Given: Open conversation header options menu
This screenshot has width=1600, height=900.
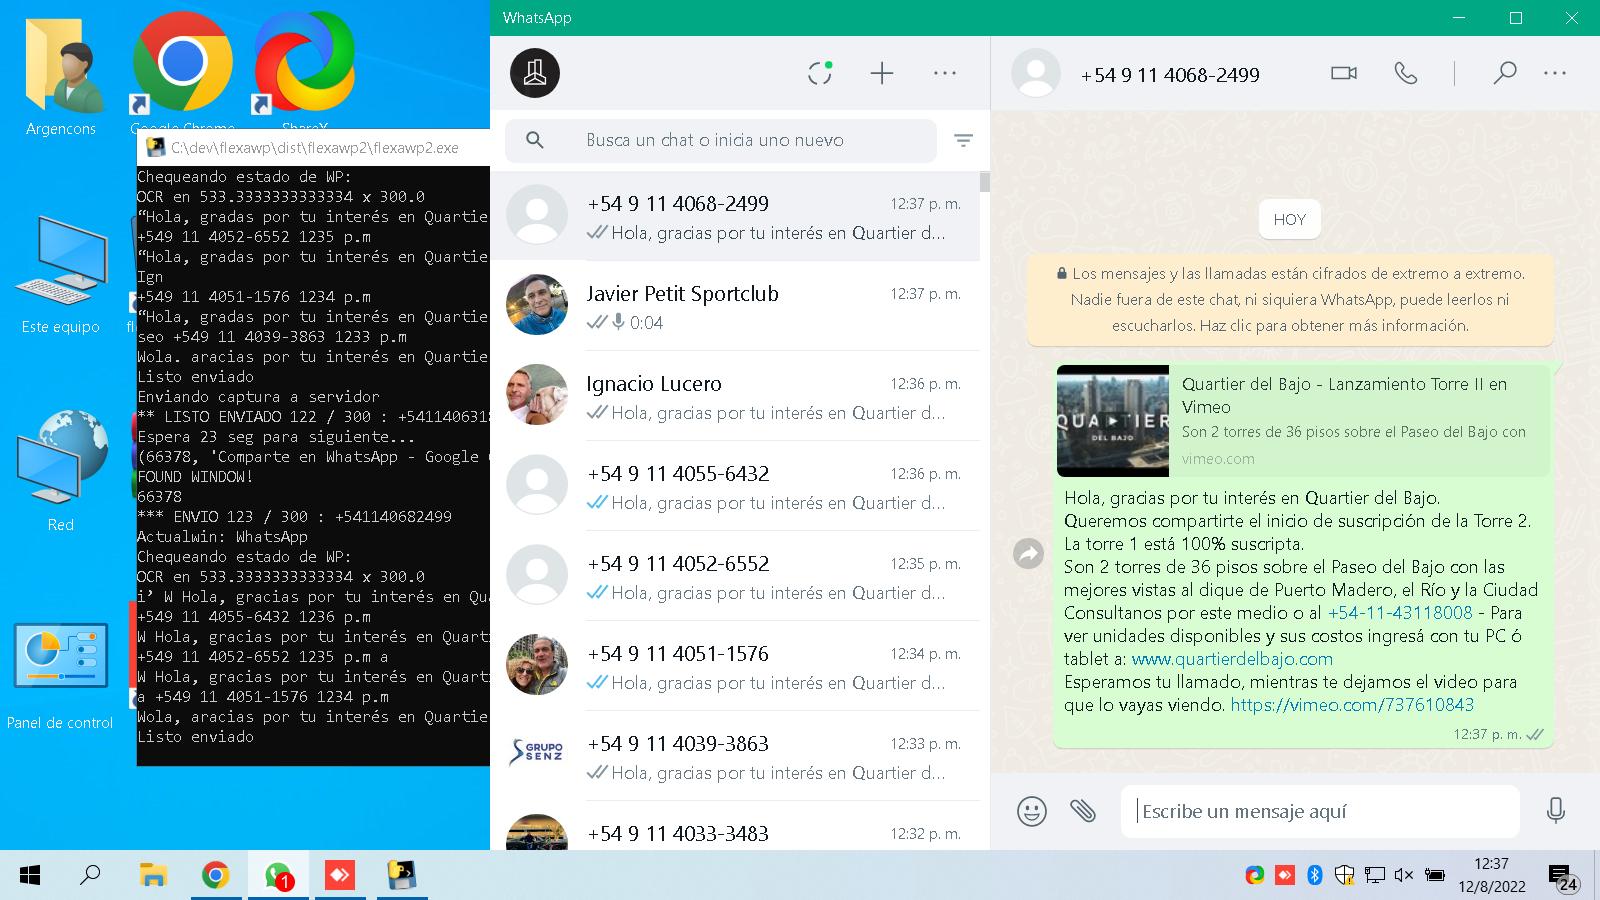Looking at the screenshot, I should coord(1555,73).
